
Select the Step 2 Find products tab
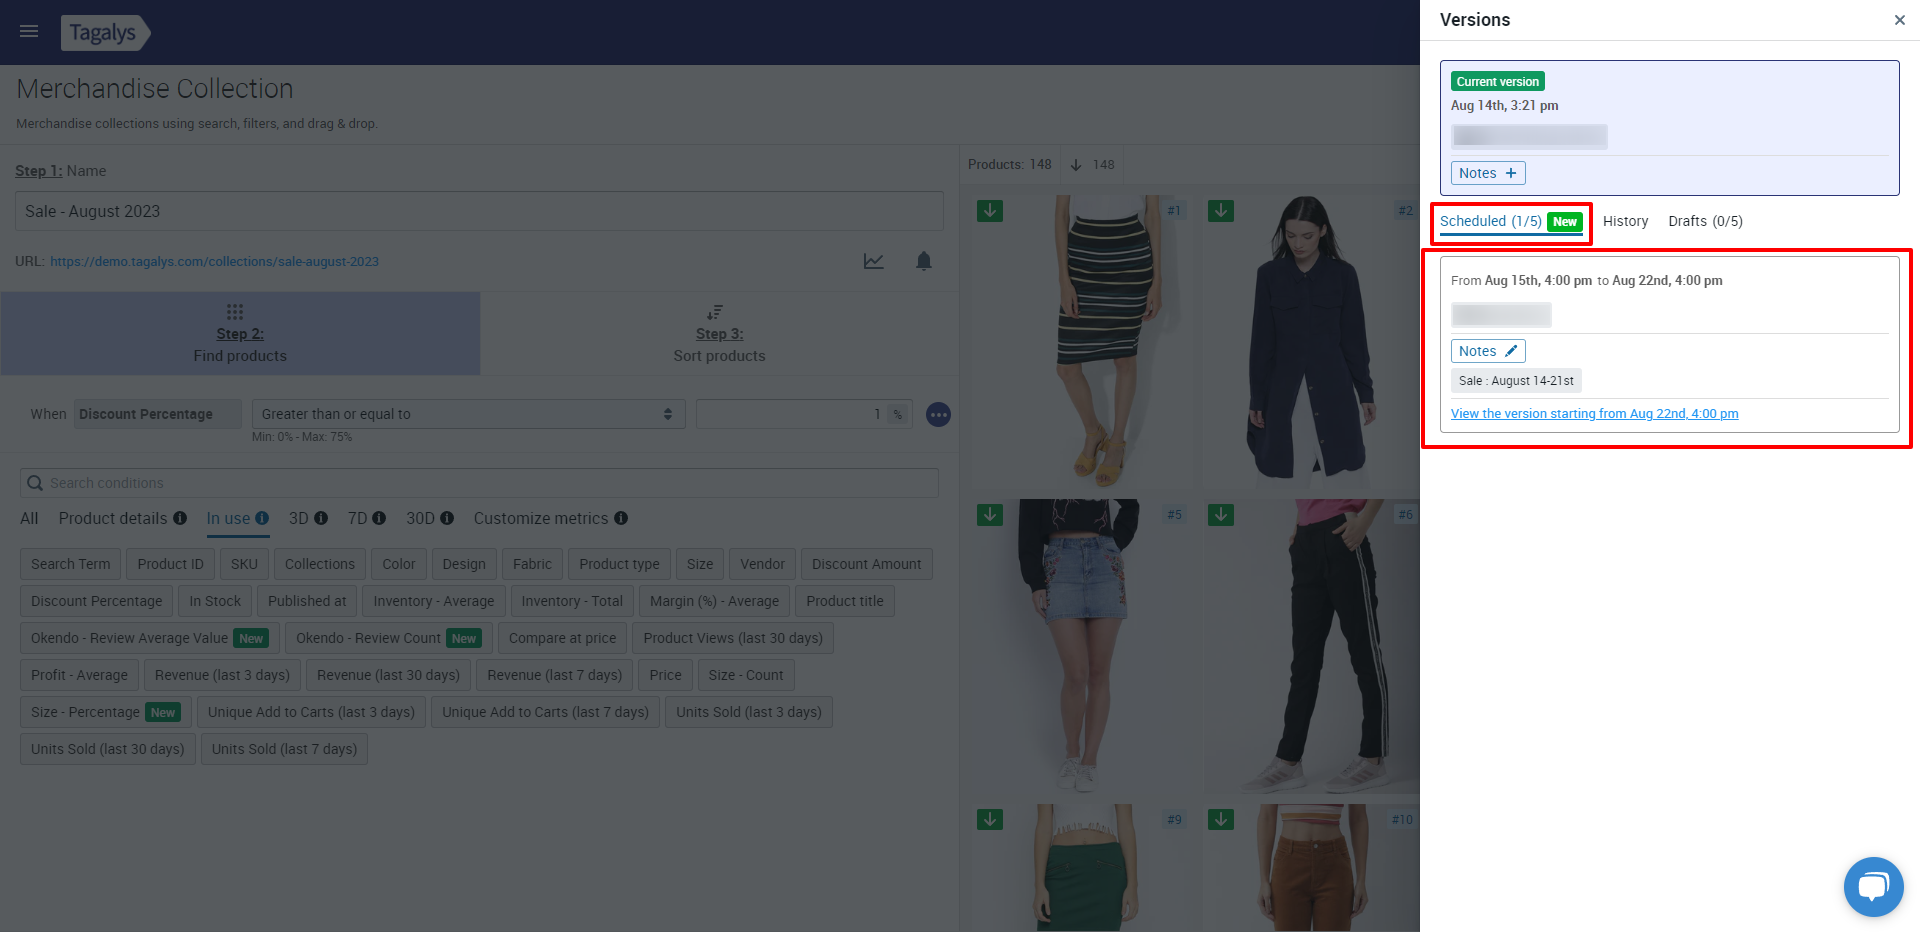240,334
